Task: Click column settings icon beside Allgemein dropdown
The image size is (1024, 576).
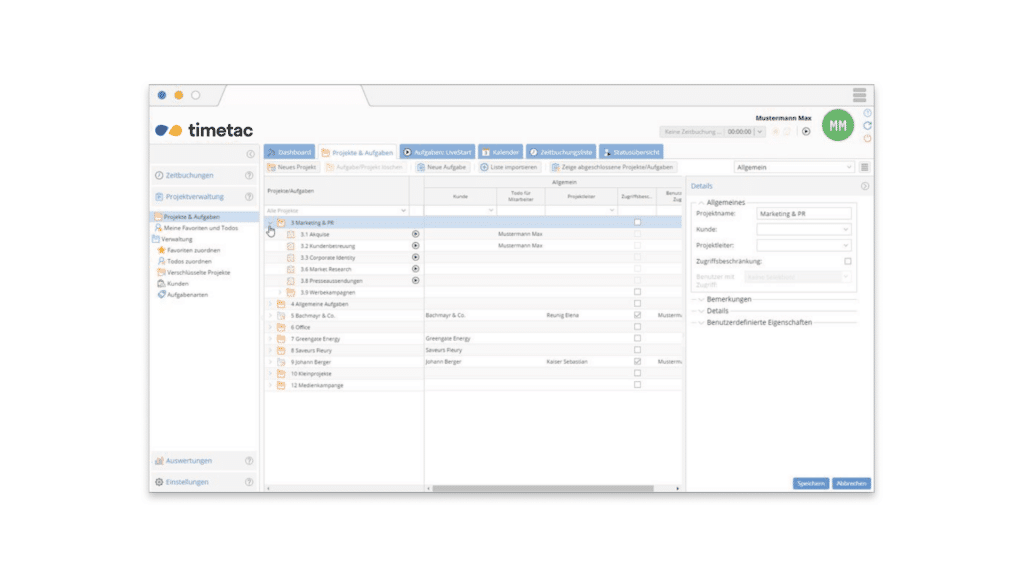Action: click(865, 167)
